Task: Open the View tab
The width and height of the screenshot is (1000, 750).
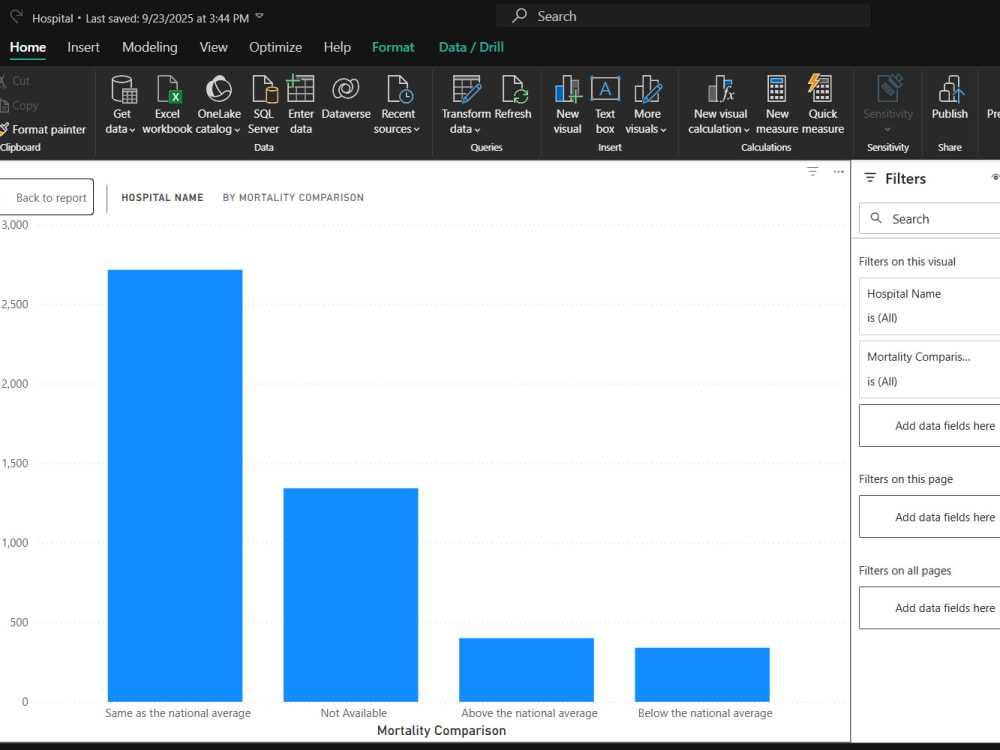Action: tap(213, 47)
